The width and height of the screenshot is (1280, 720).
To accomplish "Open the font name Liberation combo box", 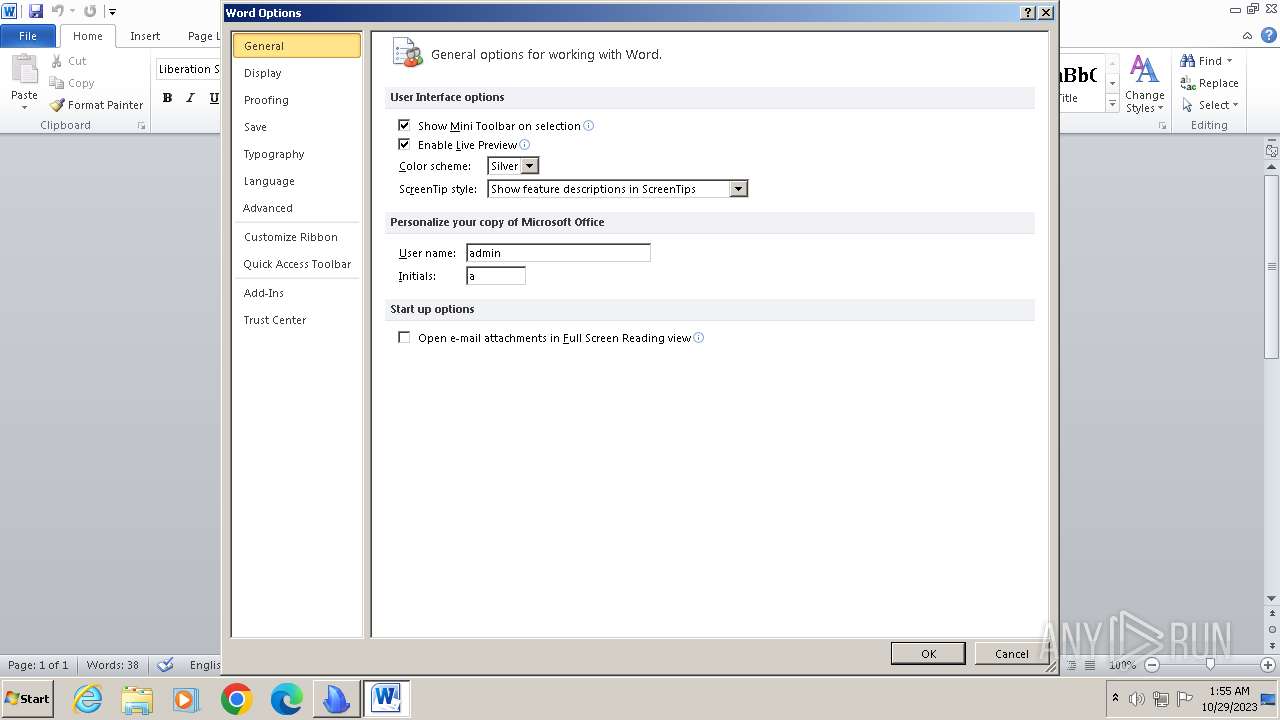I will pyautogui.click(x=188, y=69).
